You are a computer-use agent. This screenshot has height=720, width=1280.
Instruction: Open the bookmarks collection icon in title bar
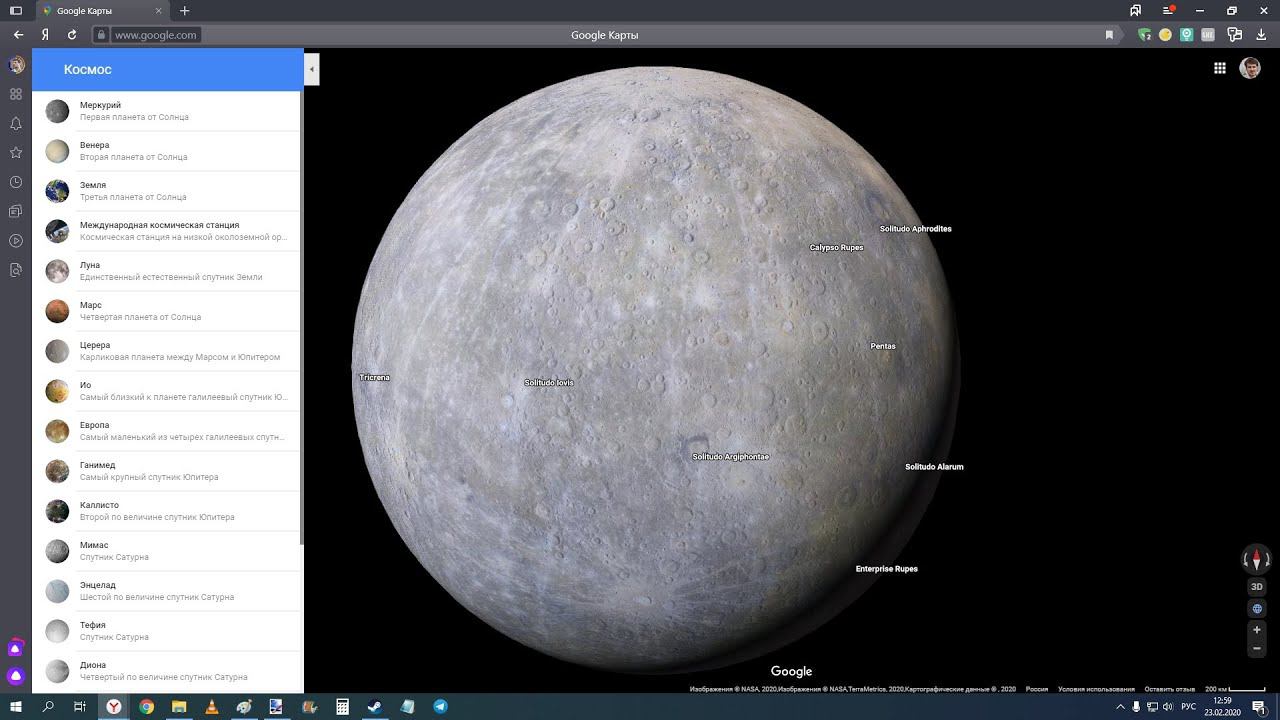point(1136,11)
